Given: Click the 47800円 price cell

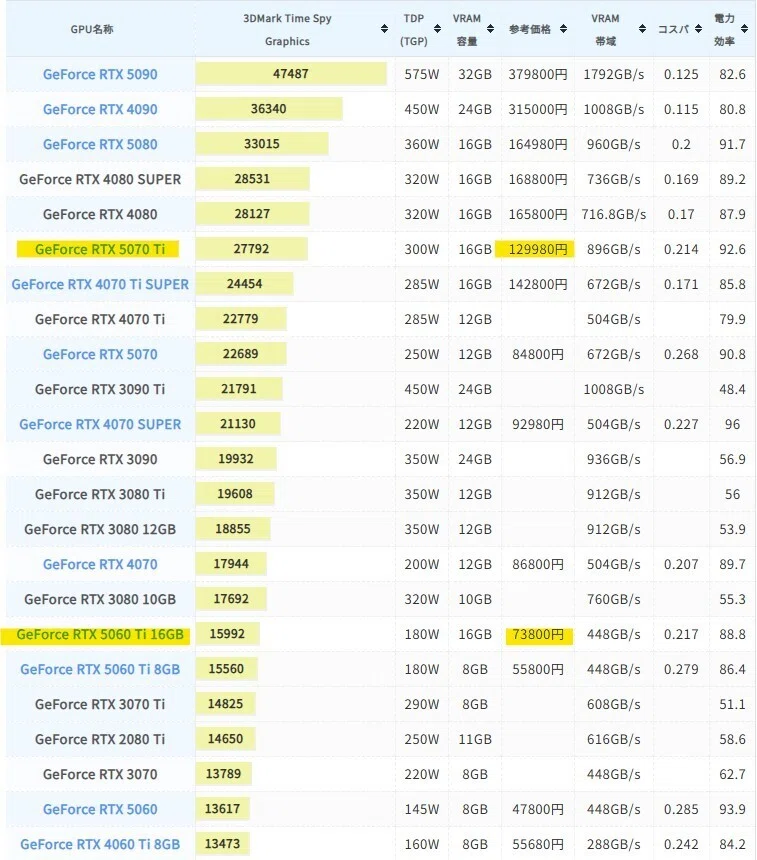Looking at the screenshot, I should (538, 809).
